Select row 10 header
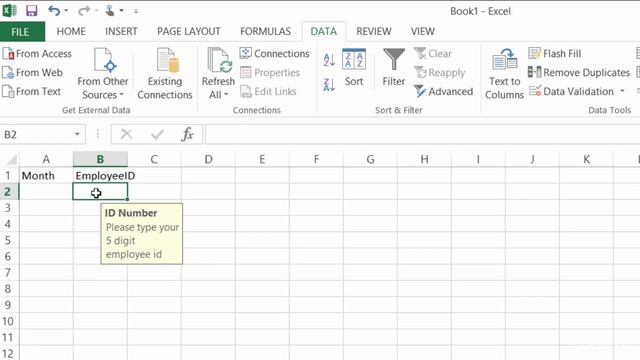Screen dimensions: 640x360 coord(8,321)
